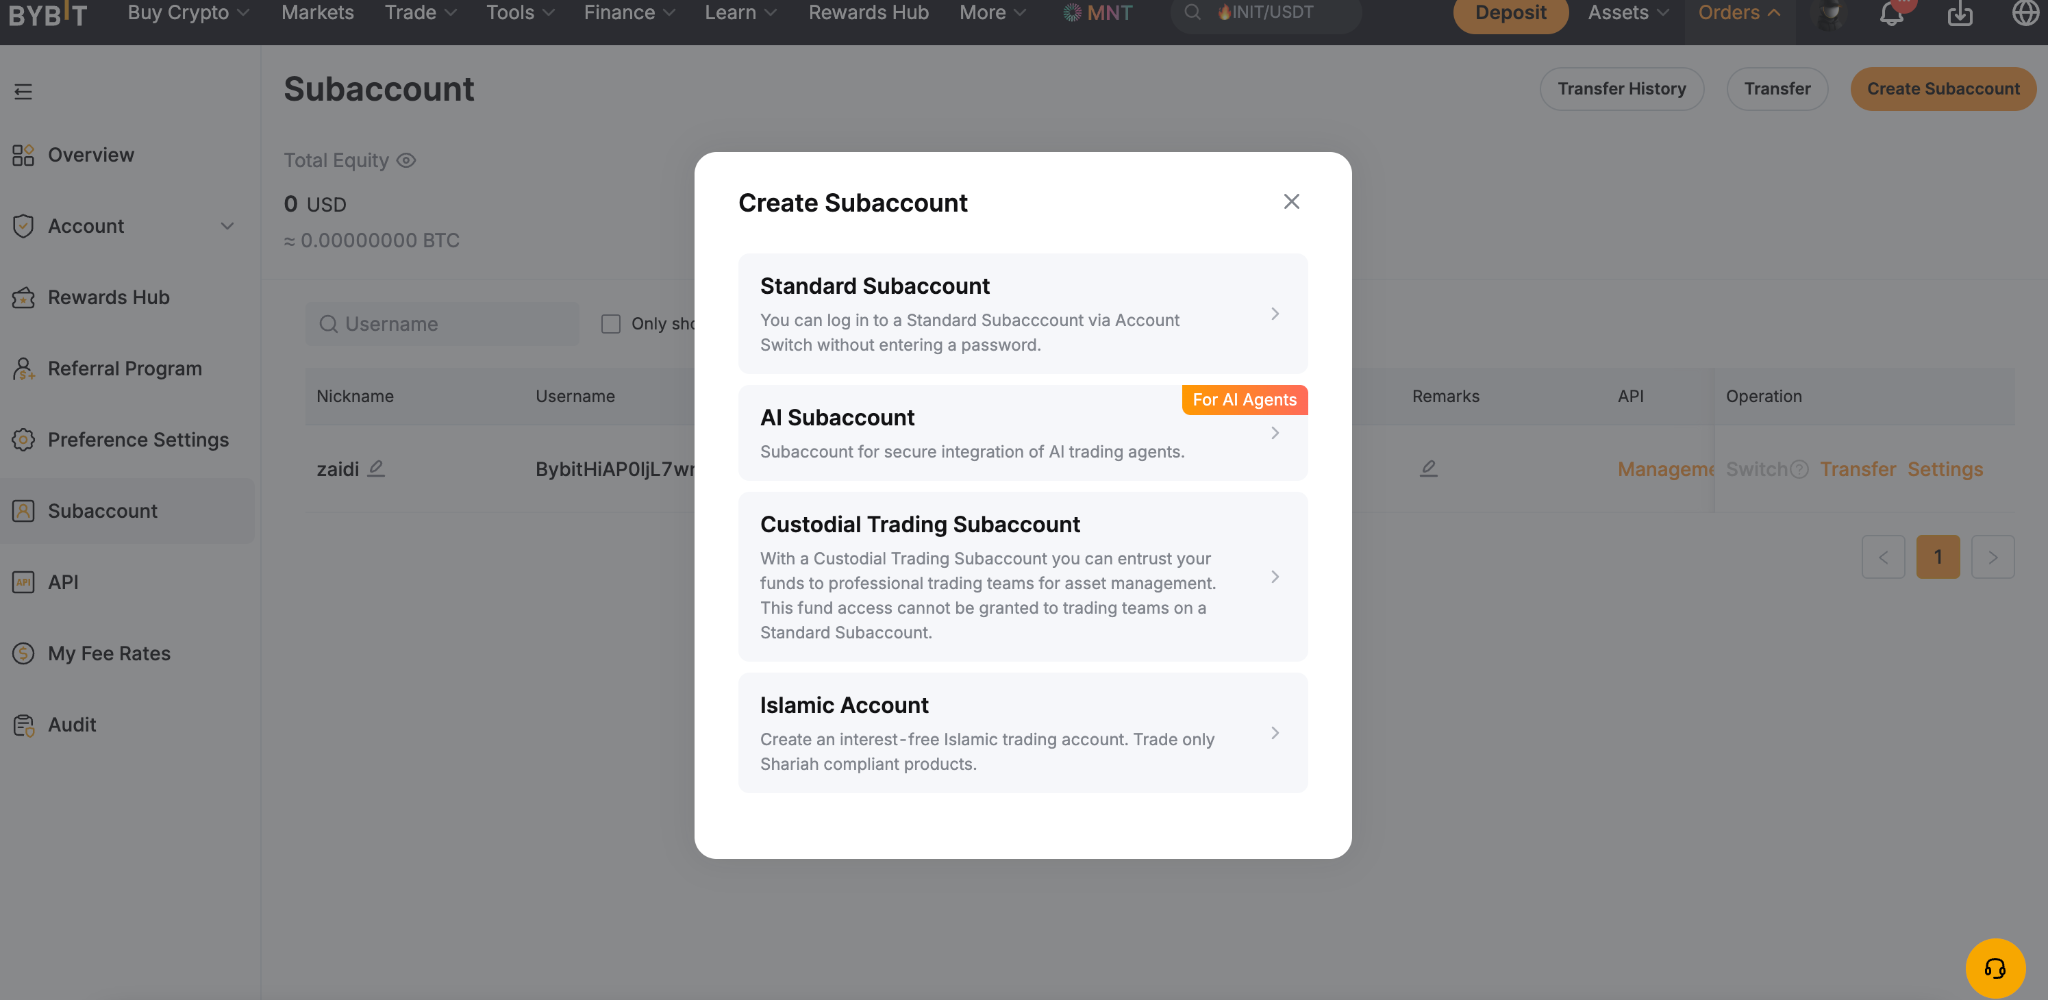Edit remarks pencil icon in table row
The width and height of the screenshot is (2048, 1000).
pyautogui.click(x=1429, y=468)
